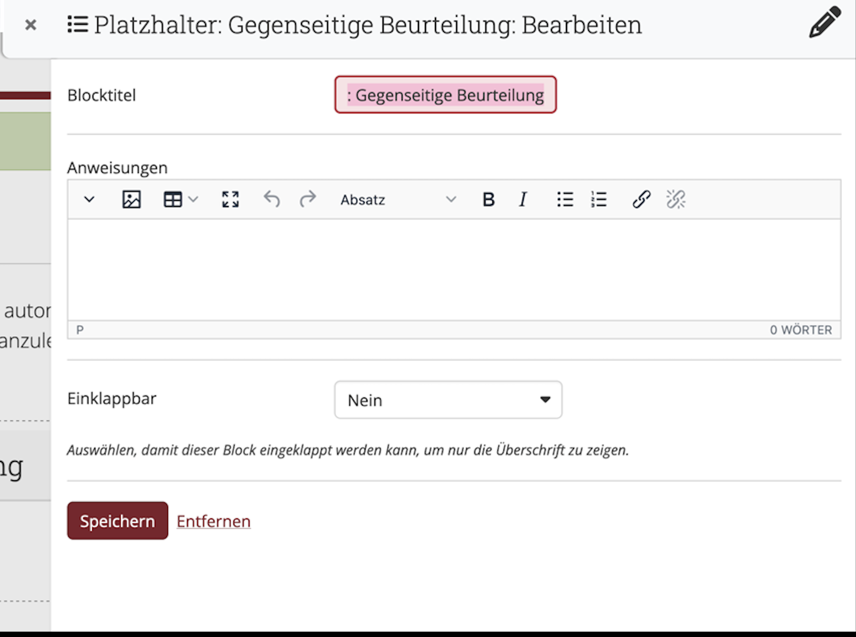856x637 pixels.
Task: Click the Speichern button
Action: click(117, 521)
